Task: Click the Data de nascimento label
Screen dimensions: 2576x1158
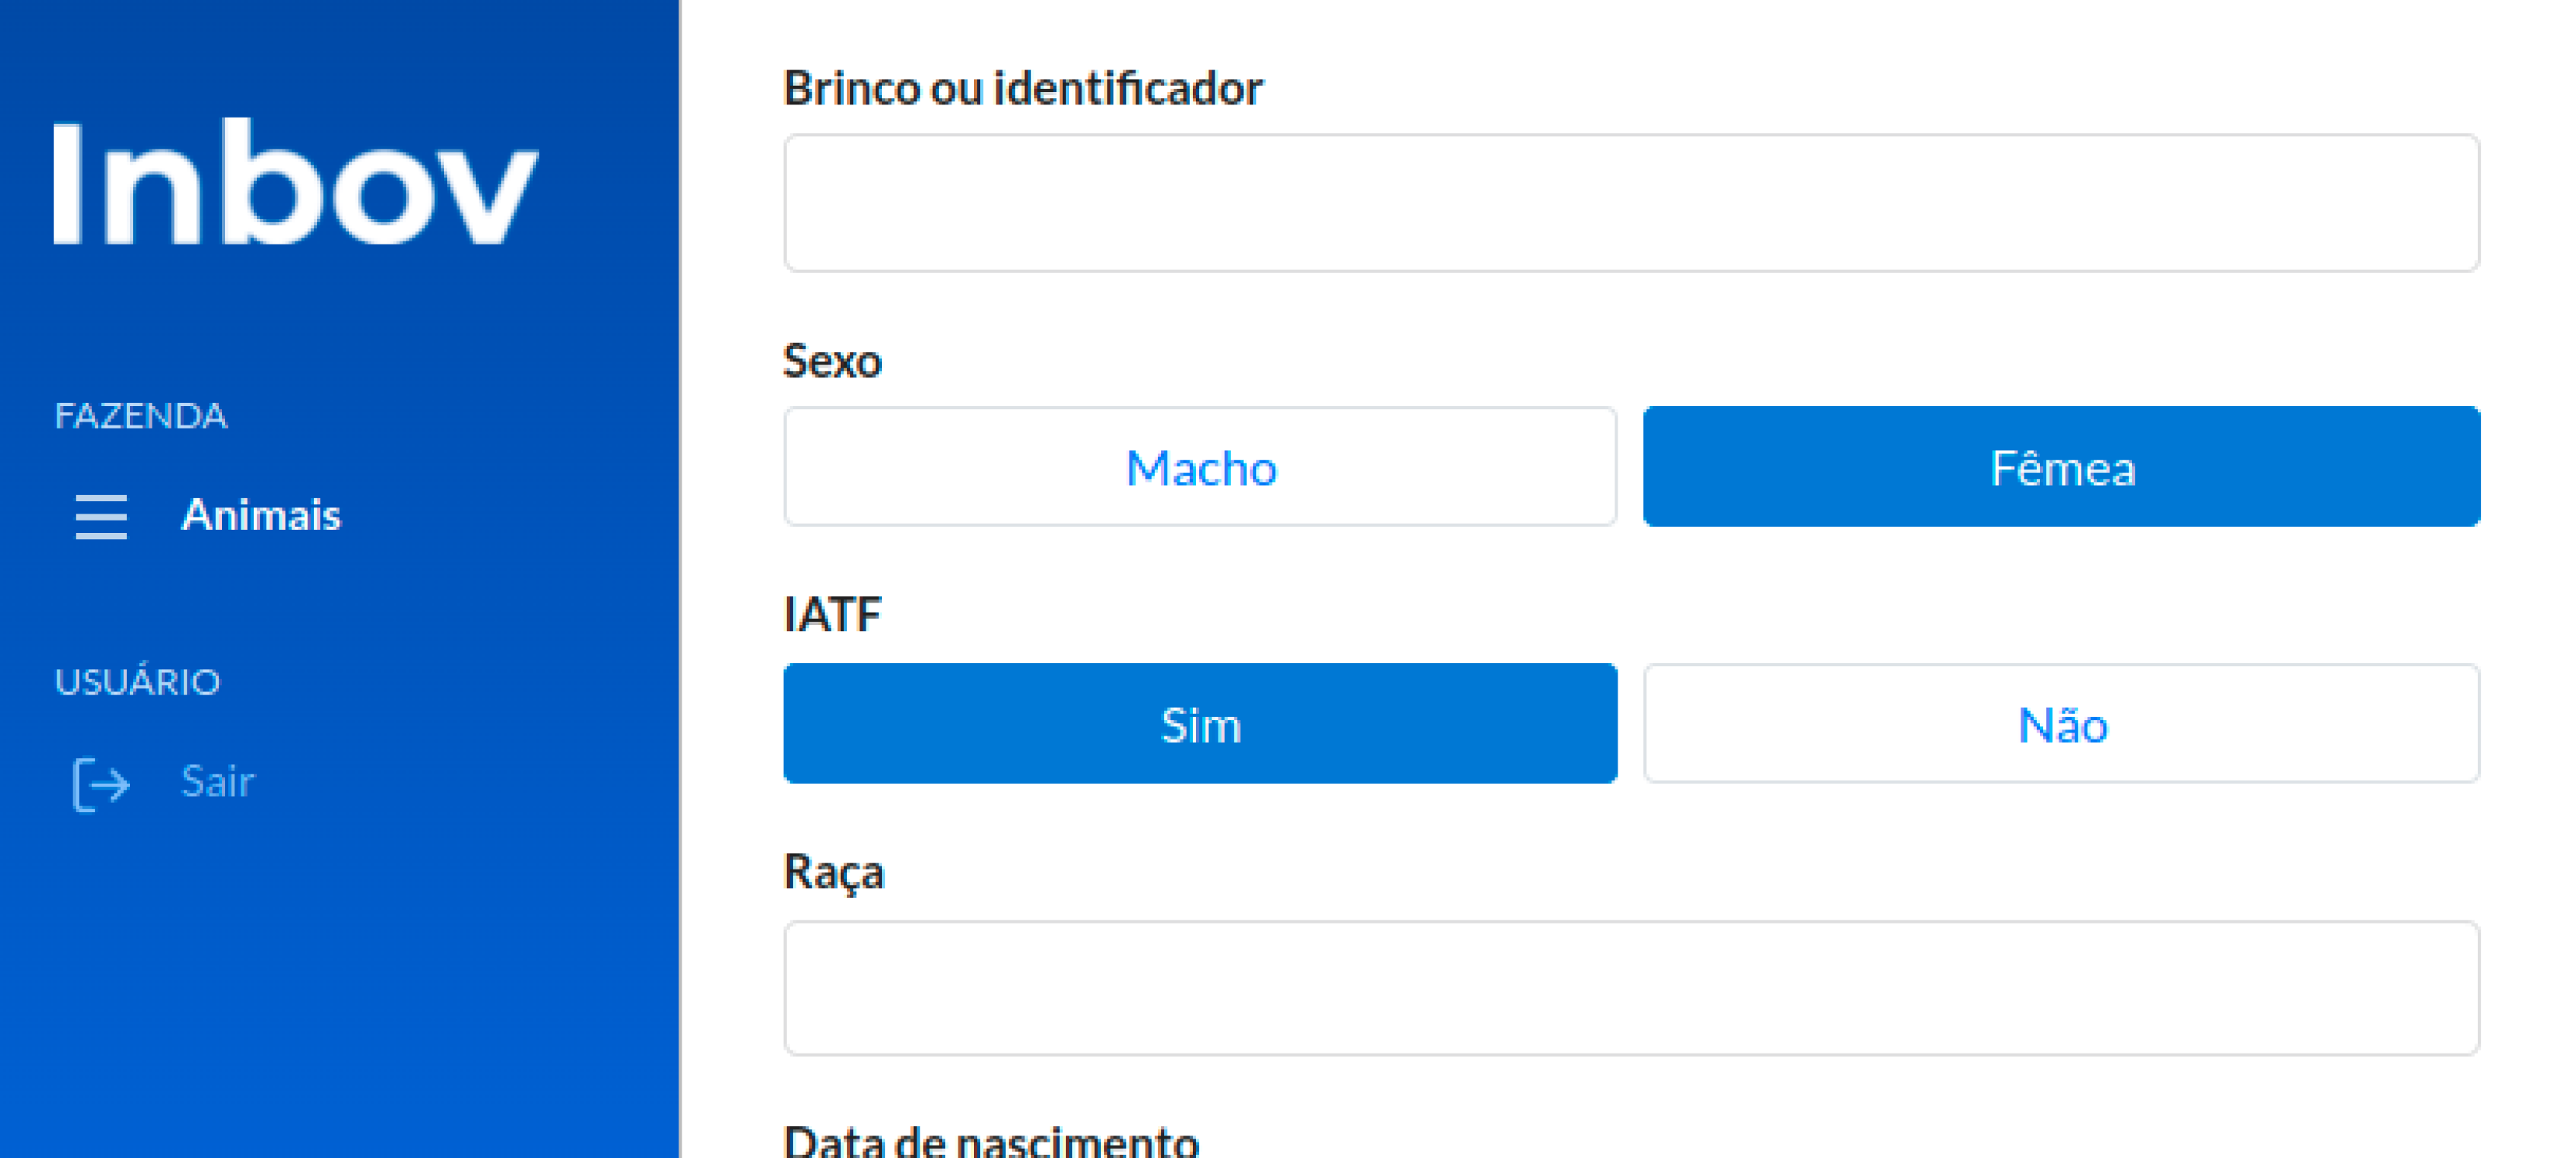Action: (x=990, y=1141)
